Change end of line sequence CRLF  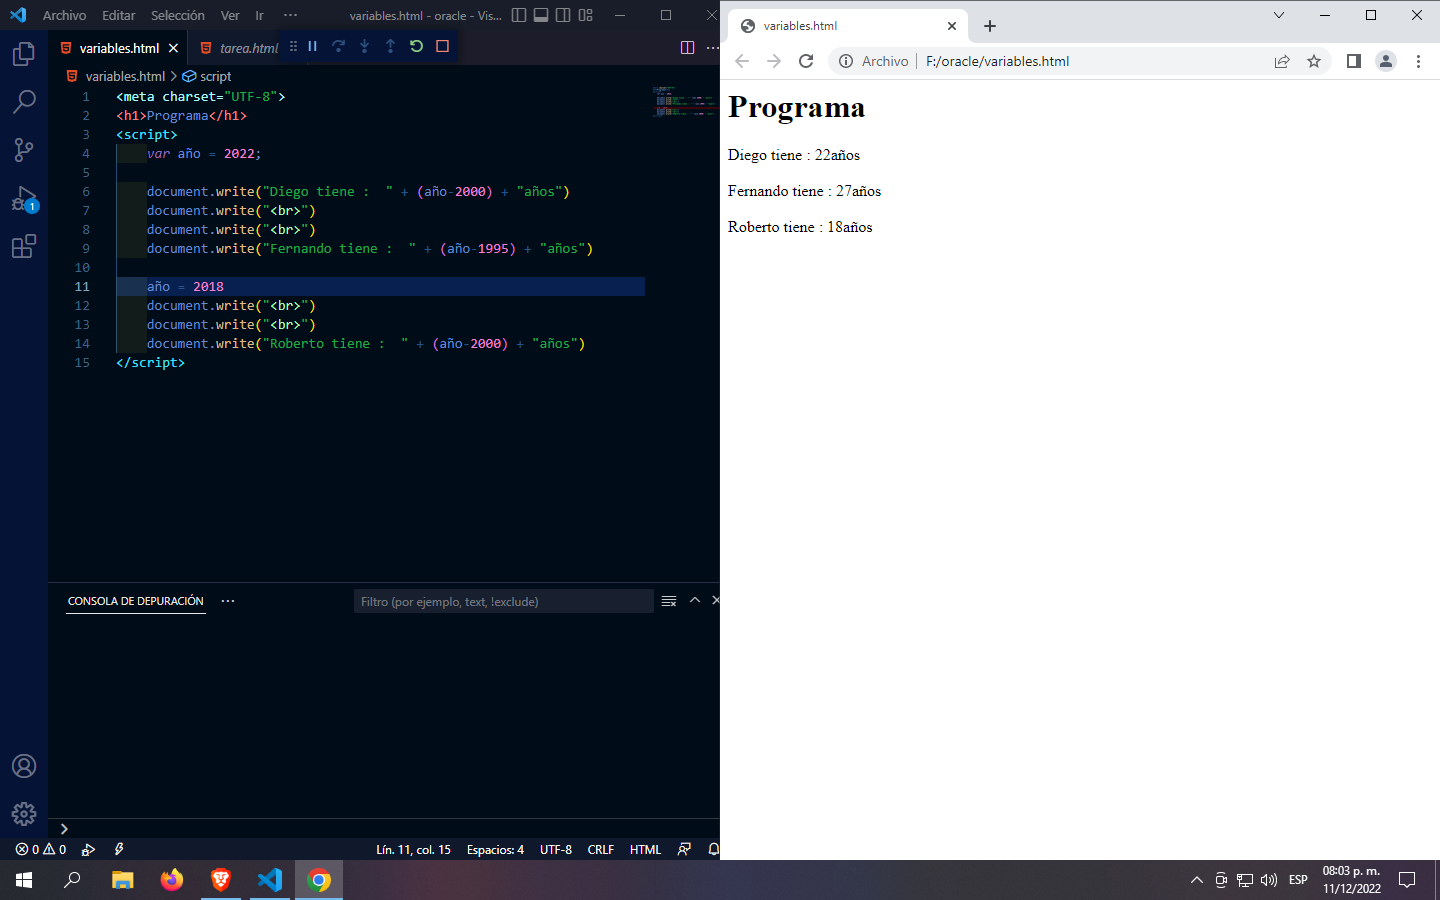click(x=601, y=849)
